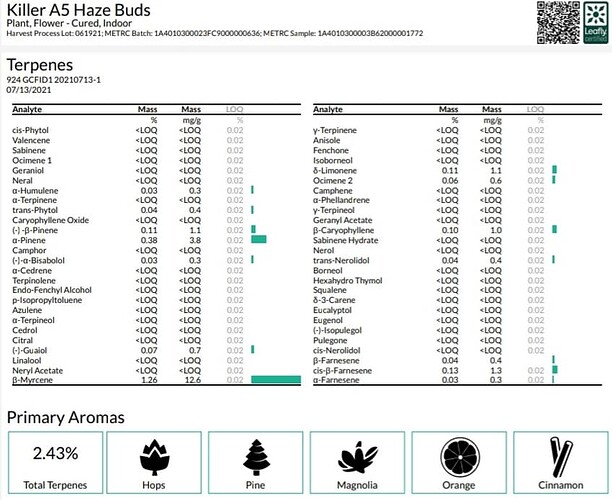This screenshot has width=612, height=500.
Task: Click the α-Farnesene analyte name
Action: 336,380
